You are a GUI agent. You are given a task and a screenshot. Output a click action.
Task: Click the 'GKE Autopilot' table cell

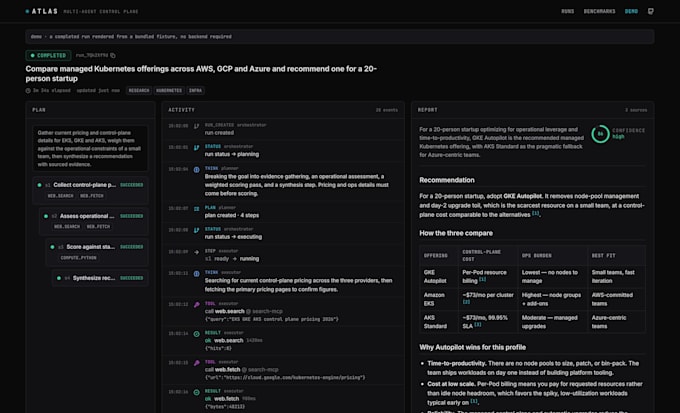[438, 276]
